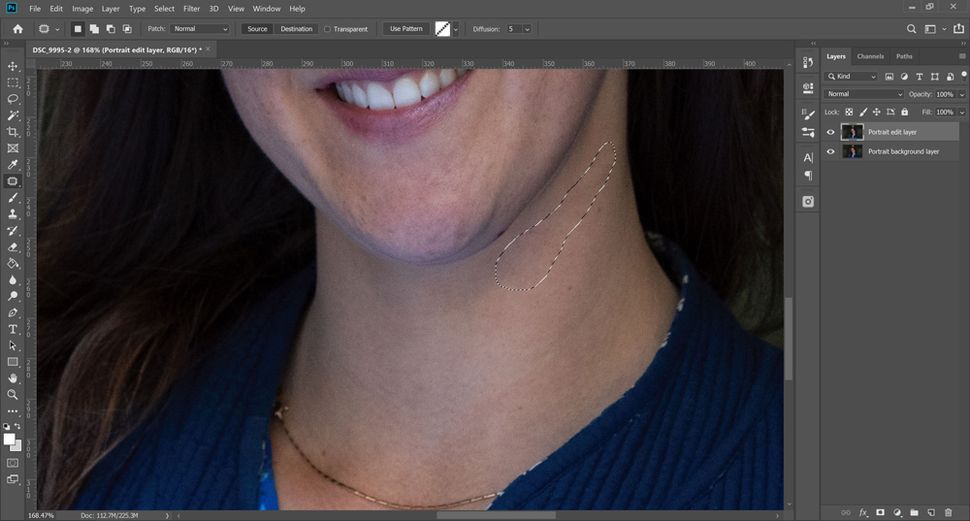Toggle filter for pixel layers
Screen dimensions: 970x521
pos(889,77)
